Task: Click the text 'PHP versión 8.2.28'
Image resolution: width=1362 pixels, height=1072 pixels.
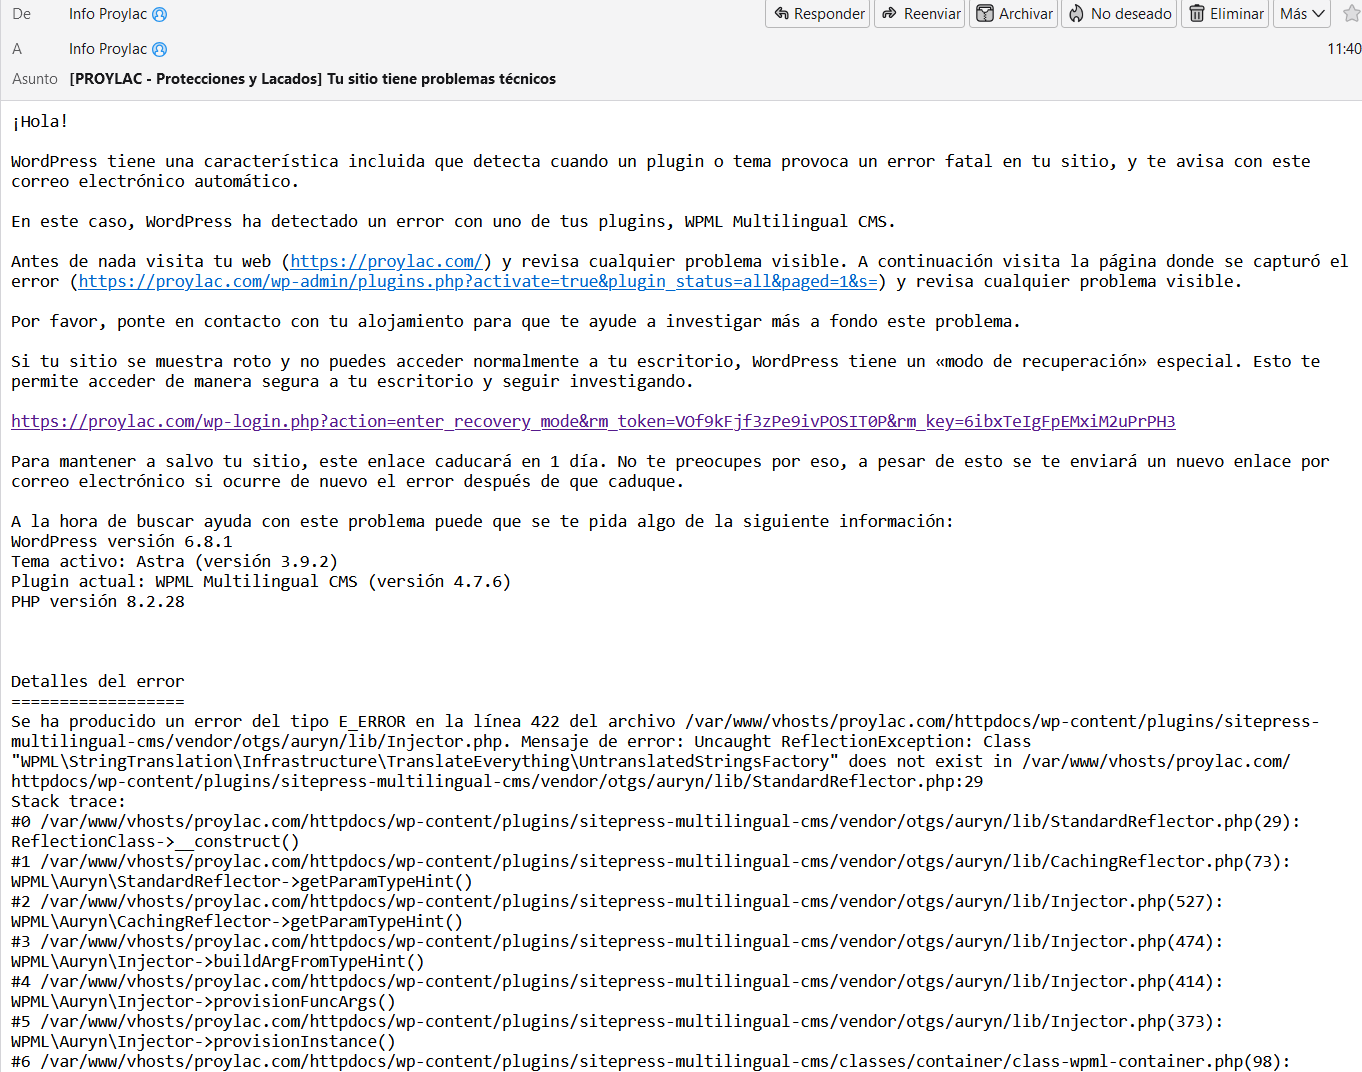Action: point(98,601)
